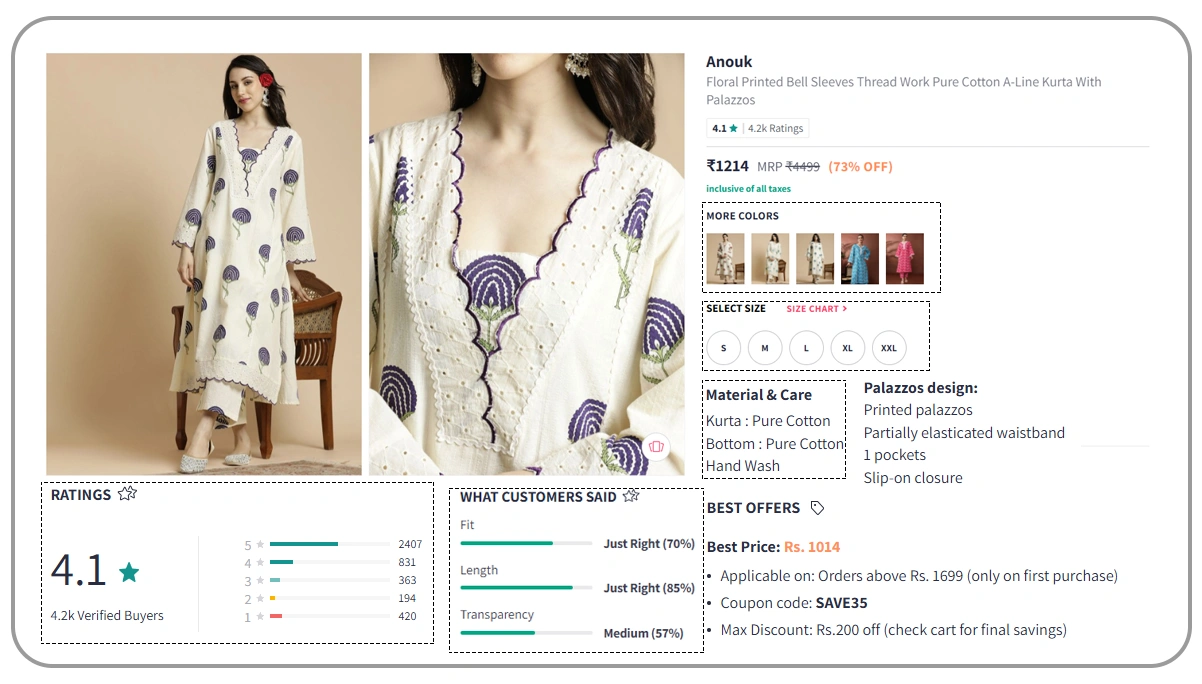1202x684 pixels.
Task: Select the pink color variant swatch
Action: (x=904, y=257)
